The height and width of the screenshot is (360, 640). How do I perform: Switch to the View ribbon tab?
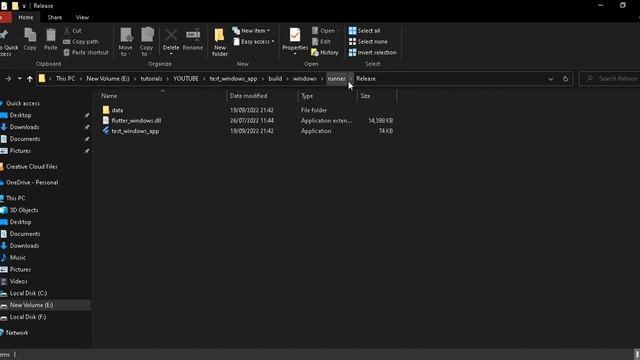(x=82, y=18)
